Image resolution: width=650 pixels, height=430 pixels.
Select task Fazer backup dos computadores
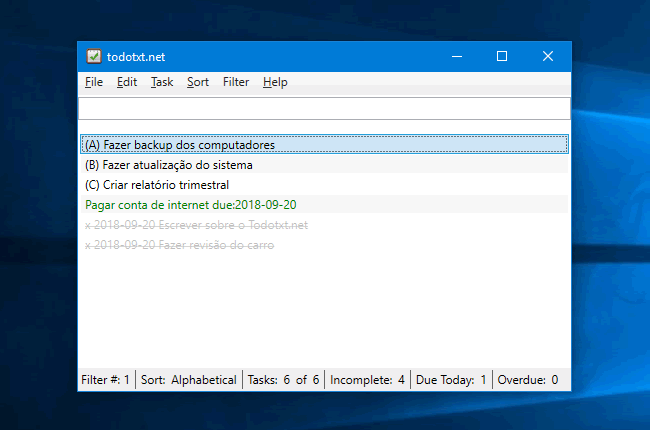click(324, 145)
